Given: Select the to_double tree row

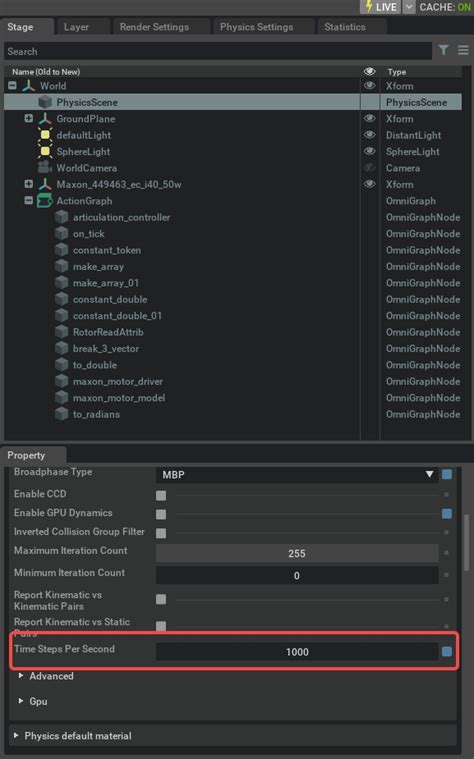Looking at the screenshot, I should click(x=232, y=365).
